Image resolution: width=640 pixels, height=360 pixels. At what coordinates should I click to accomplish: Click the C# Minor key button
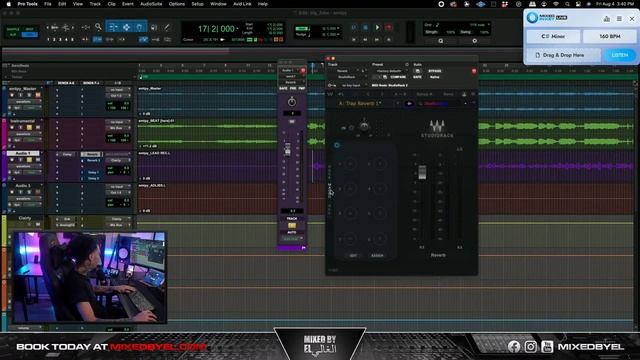click(x=553, y=36)
